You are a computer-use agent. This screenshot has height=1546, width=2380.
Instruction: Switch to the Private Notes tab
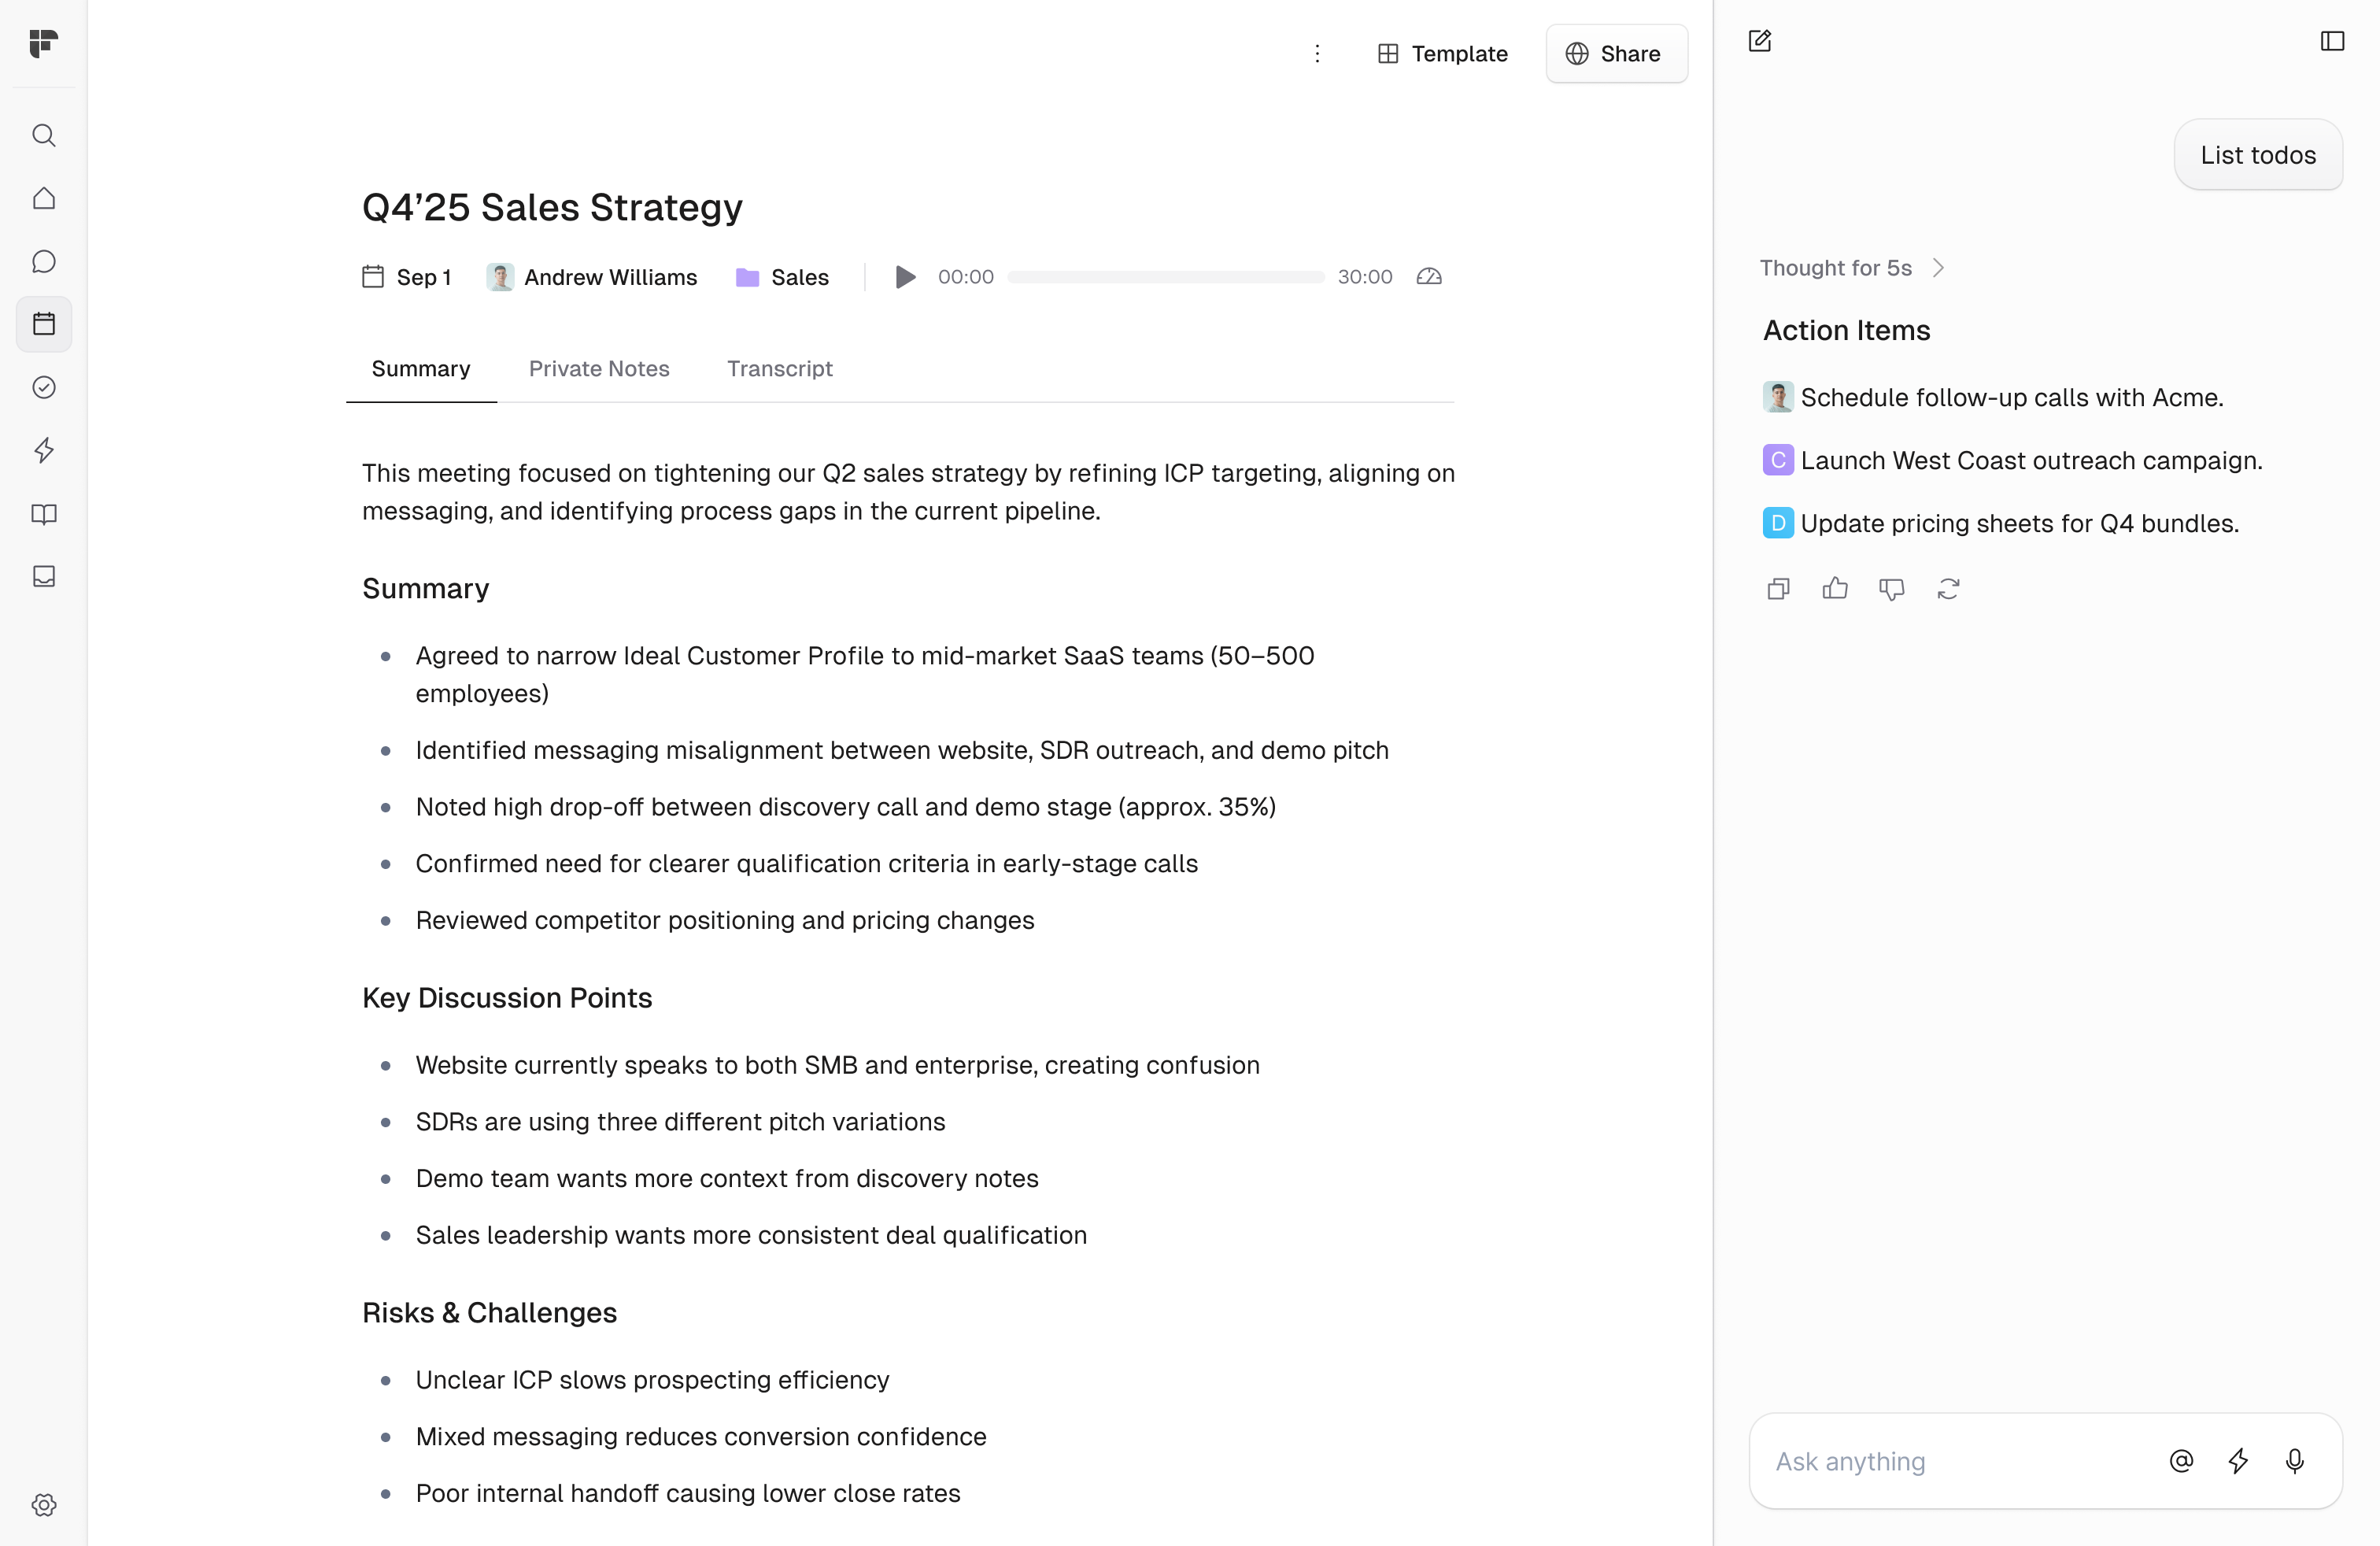[599, 369]
